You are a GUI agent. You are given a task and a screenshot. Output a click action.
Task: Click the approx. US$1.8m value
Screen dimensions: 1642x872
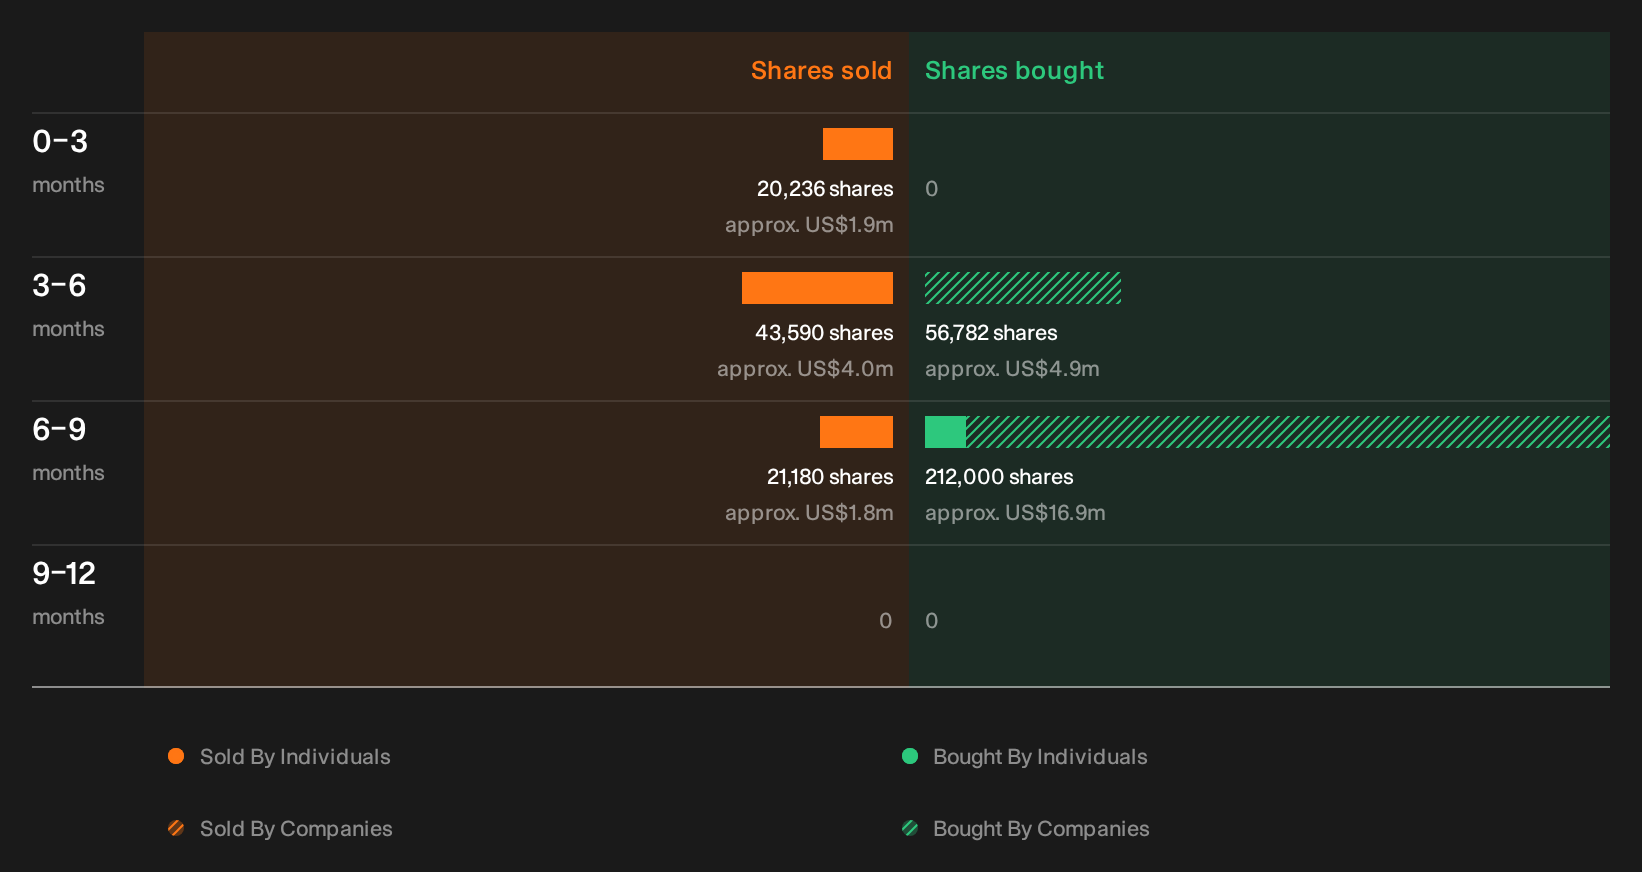pos(809,513)
